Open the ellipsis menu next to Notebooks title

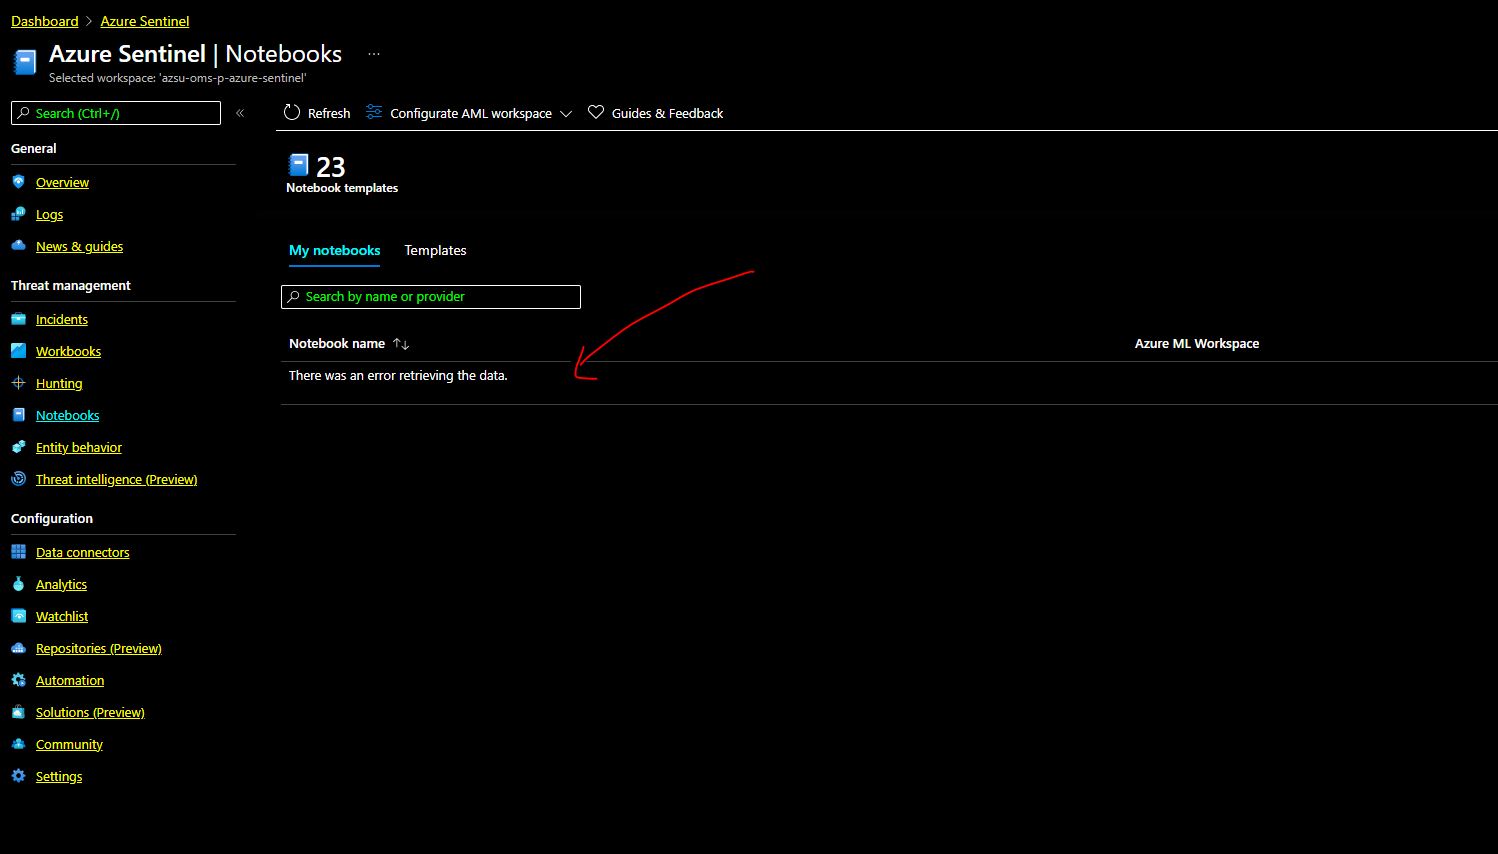[x=374, y=53]
